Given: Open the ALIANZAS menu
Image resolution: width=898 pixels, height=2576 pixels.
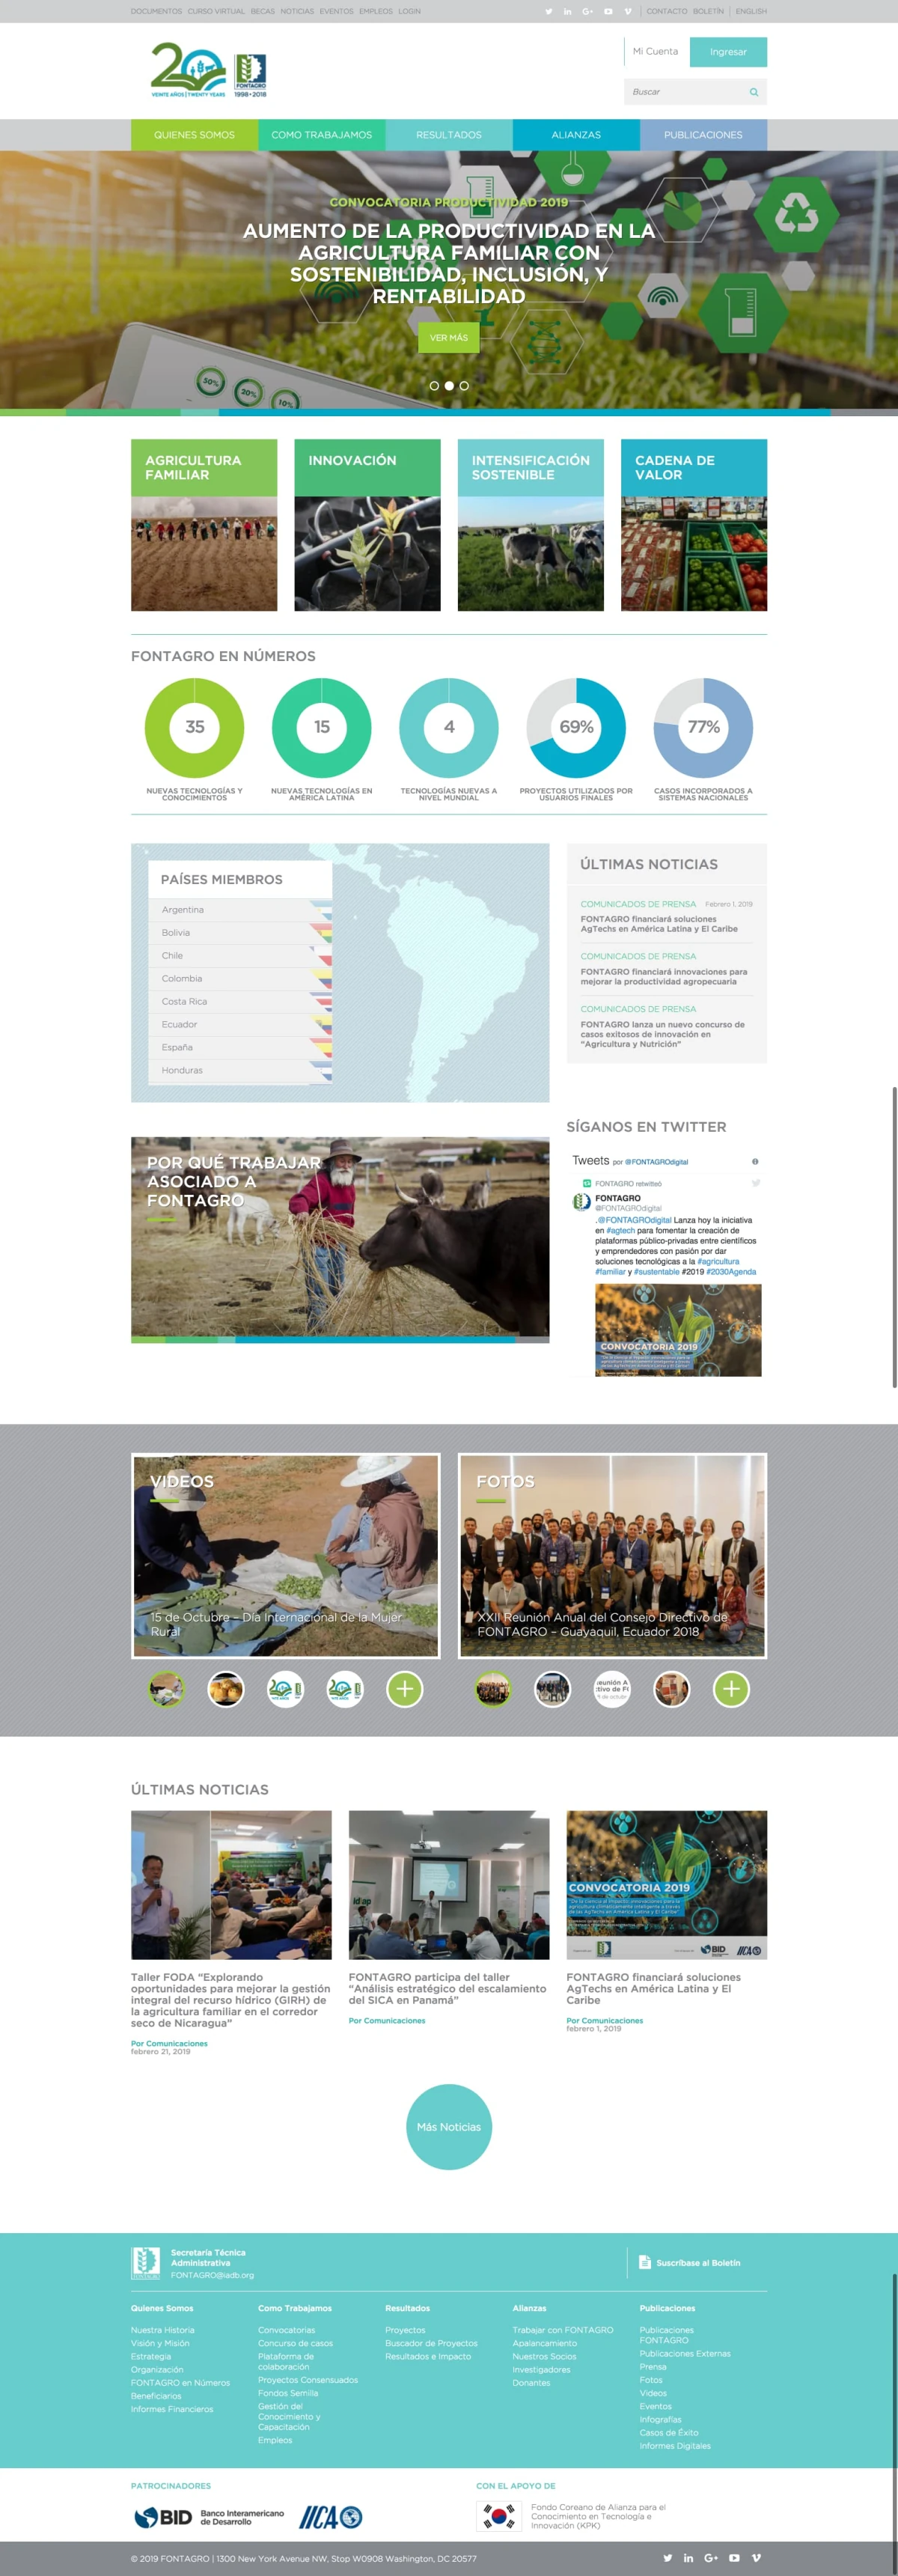Looking at the screenshot, I should (576, 134).
